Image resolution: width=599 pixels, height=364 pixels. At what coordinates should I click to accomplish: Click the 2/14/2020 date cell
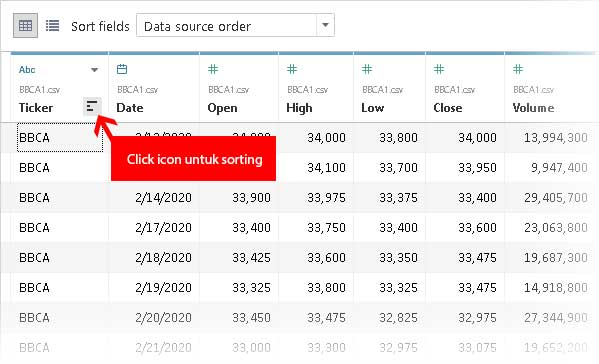(x=163, y=197)
